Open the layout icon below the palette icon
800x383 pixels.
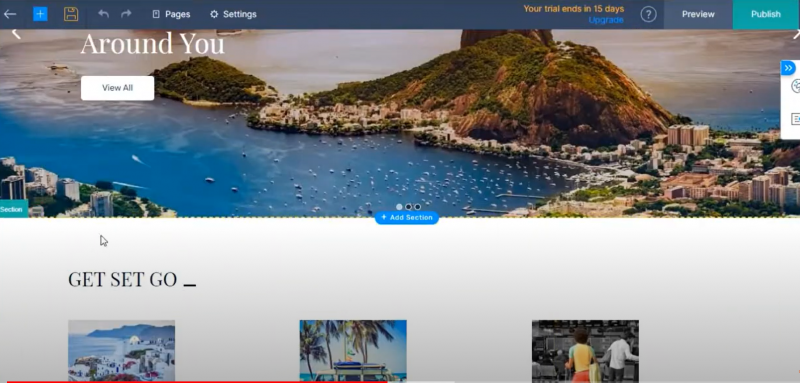795,119
